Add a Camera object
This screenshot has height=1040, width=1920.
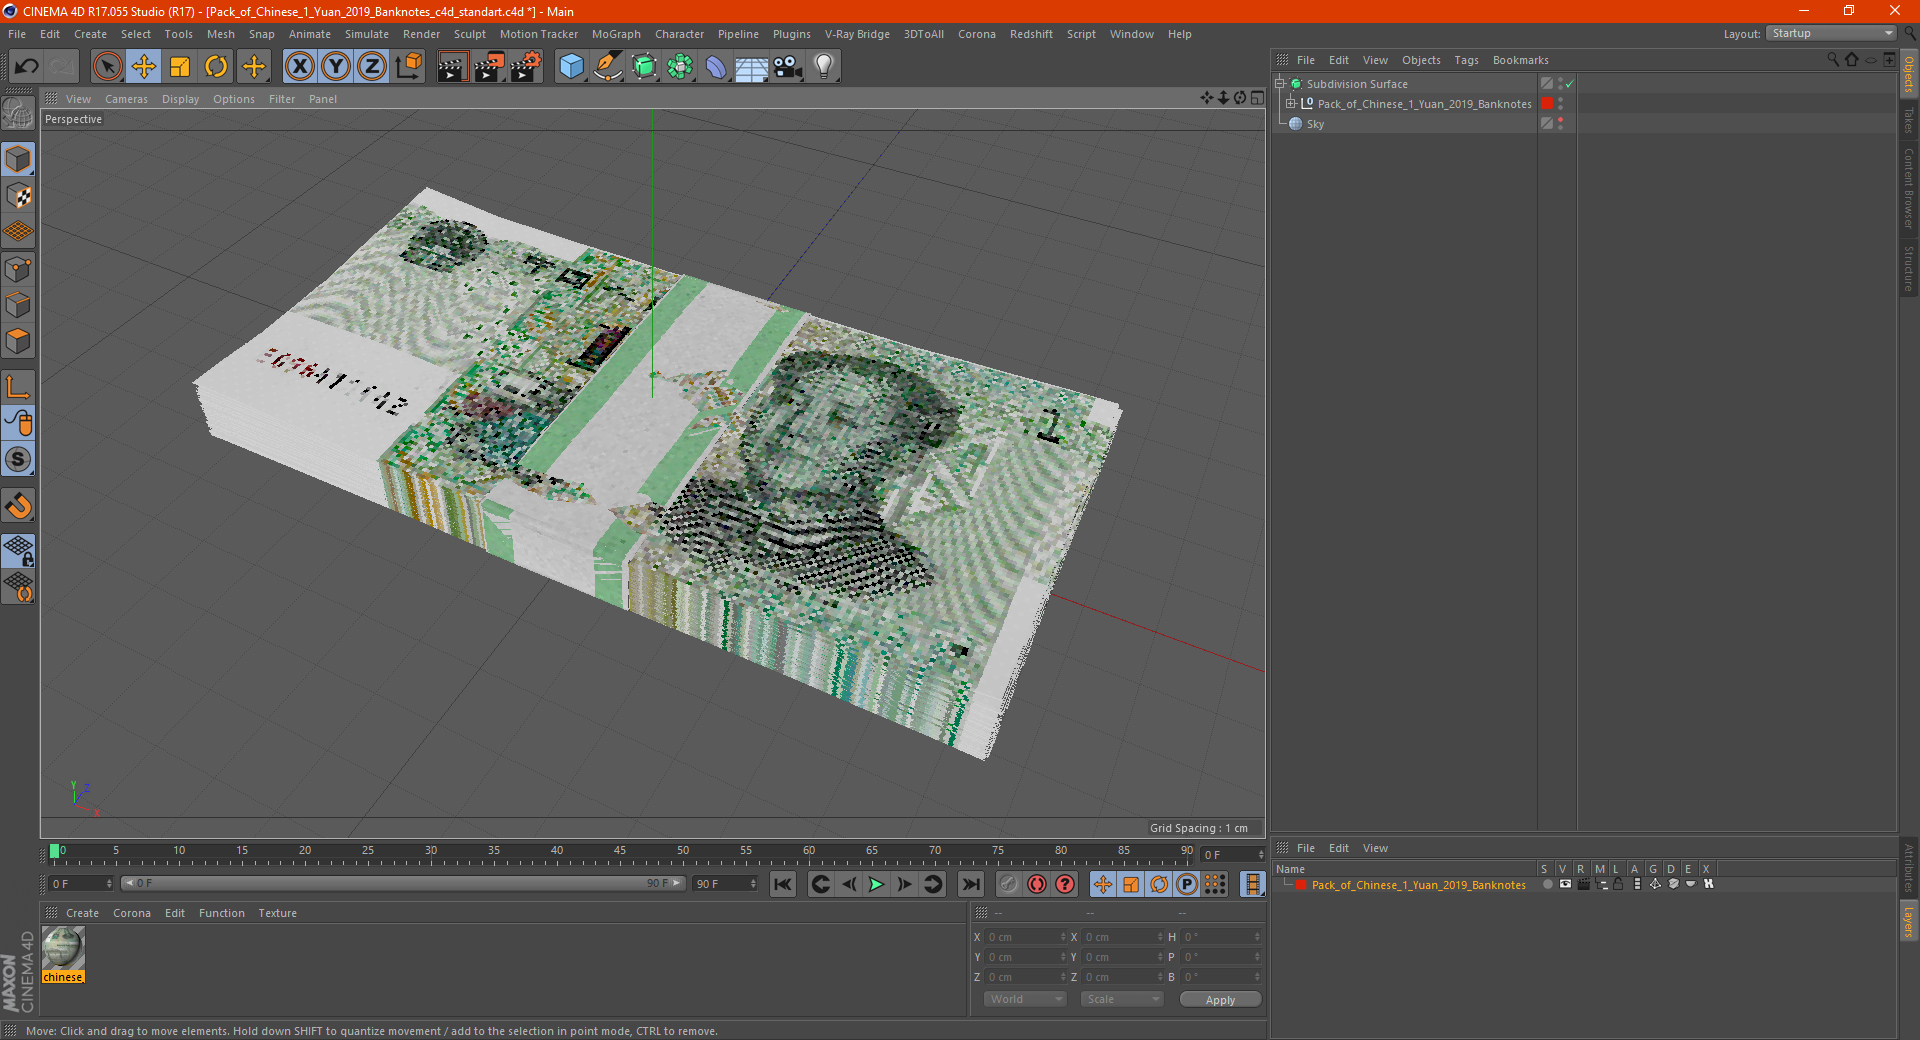pos(788,67)
